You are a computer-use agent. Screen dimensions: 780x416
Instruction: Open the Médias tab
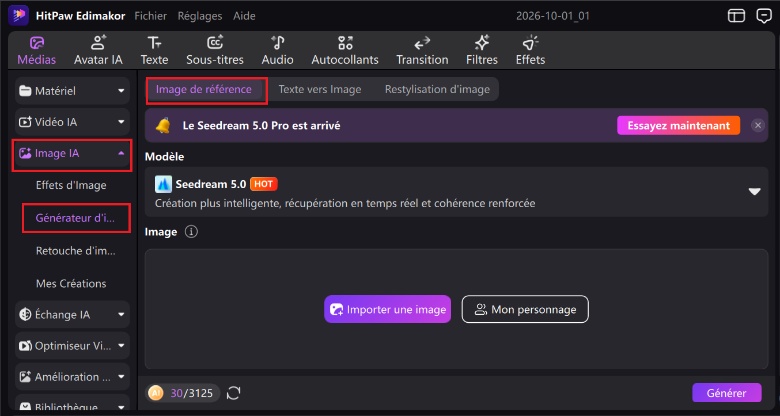[x=37, y=51]
